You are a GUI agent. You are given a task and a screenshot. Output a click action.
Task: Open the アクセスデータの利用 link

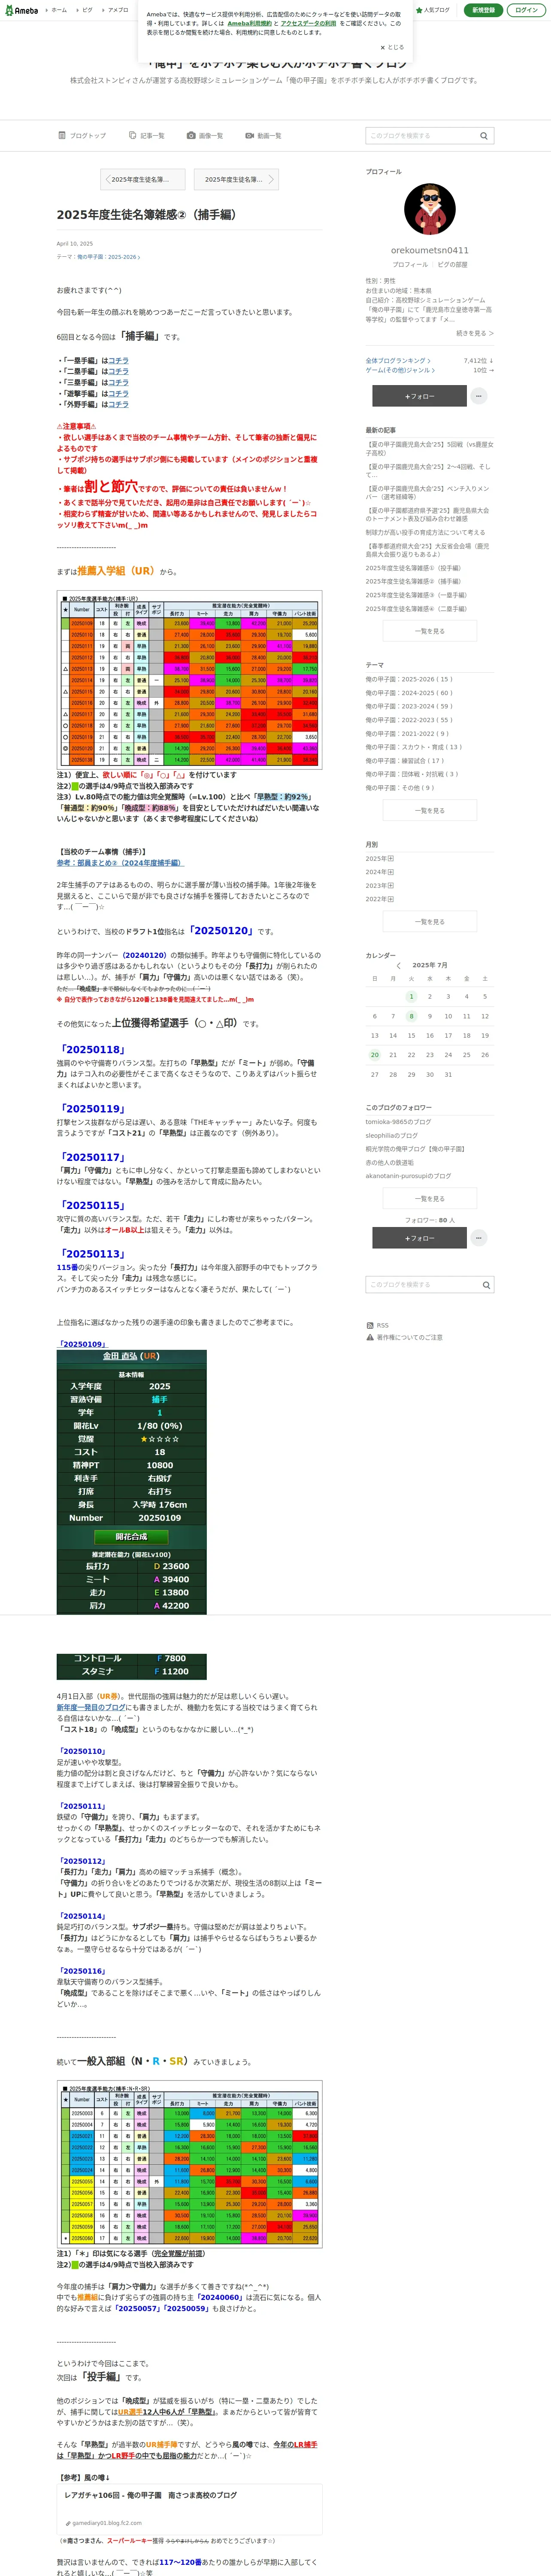pyautogui.click(x=308, y=23)
